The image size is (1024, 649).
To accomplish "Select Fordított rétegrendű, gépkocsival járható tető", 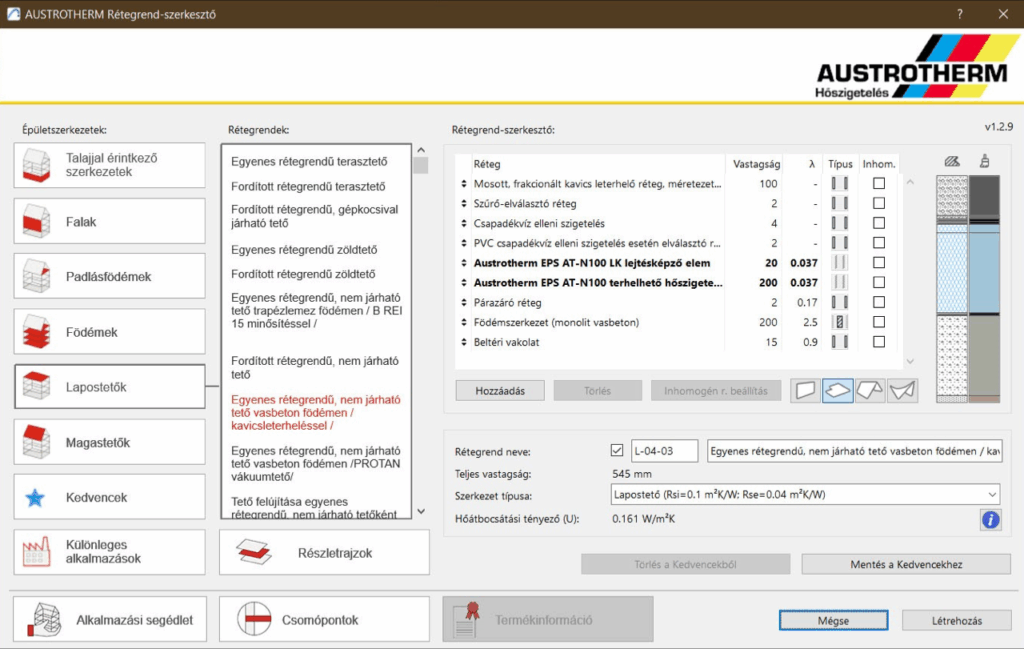I will pos(314,216).
